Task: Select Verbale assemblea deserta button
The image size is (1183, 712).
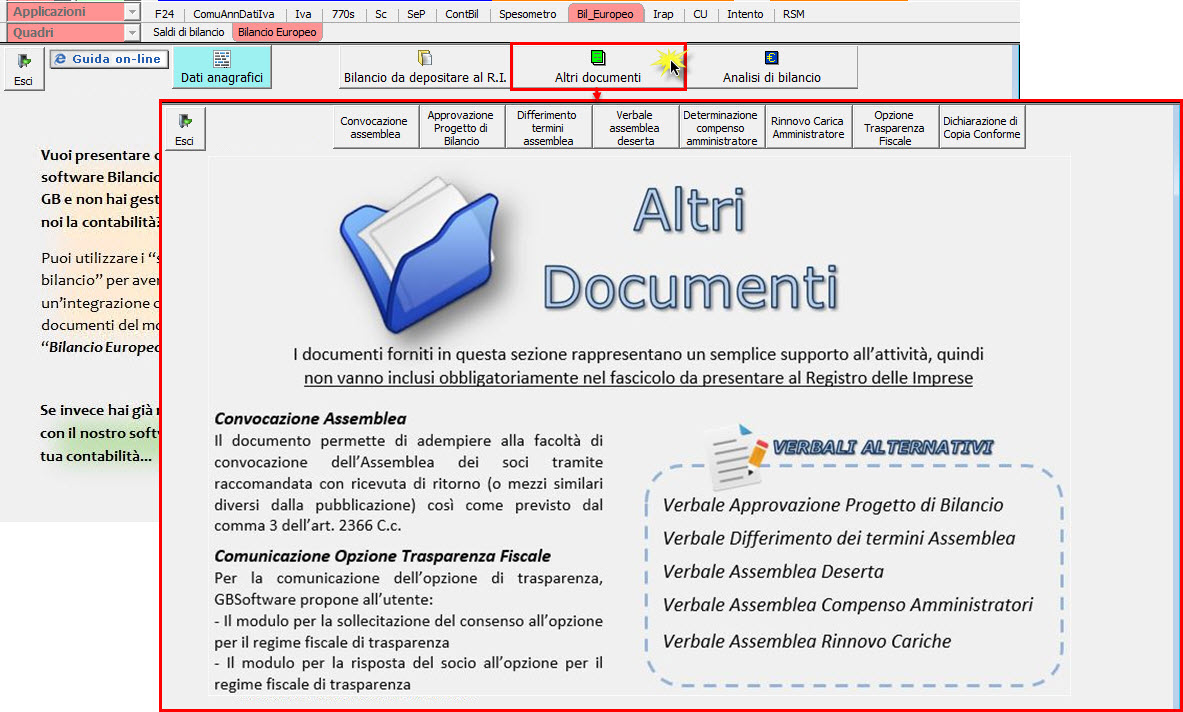Action: click(x=635, y=128)
